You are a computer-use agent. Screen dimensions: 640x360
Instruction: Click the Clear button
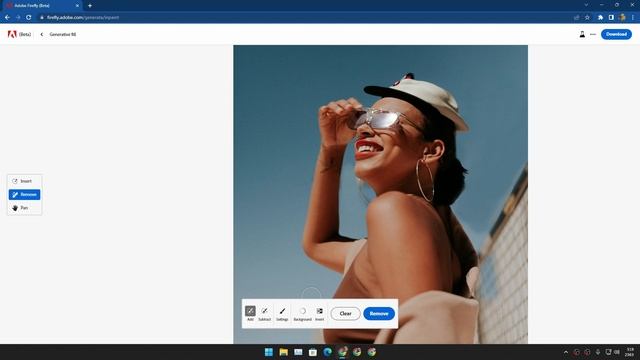(x=345, y=313)
